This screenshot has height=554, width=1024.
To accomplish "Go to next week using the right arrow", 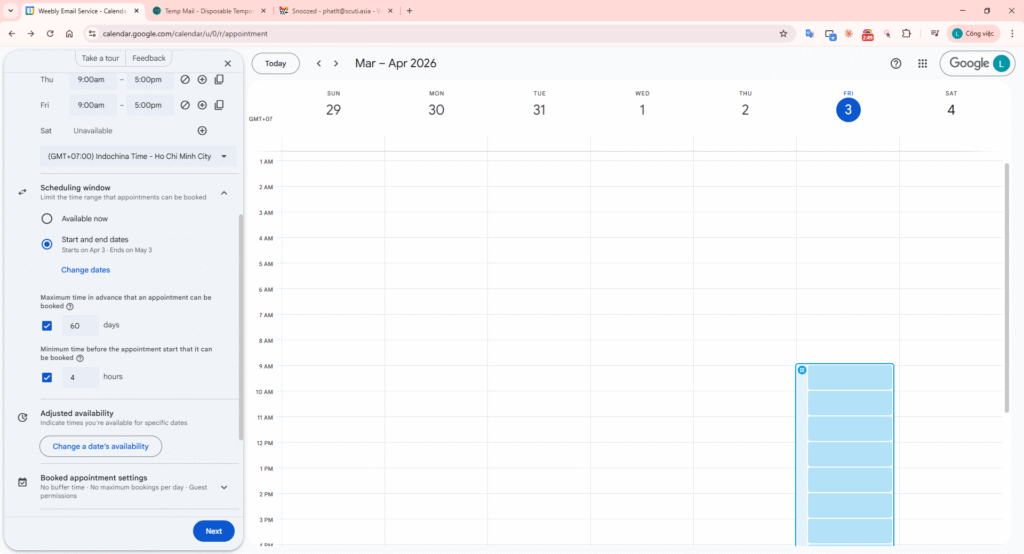I will (336, 63).
